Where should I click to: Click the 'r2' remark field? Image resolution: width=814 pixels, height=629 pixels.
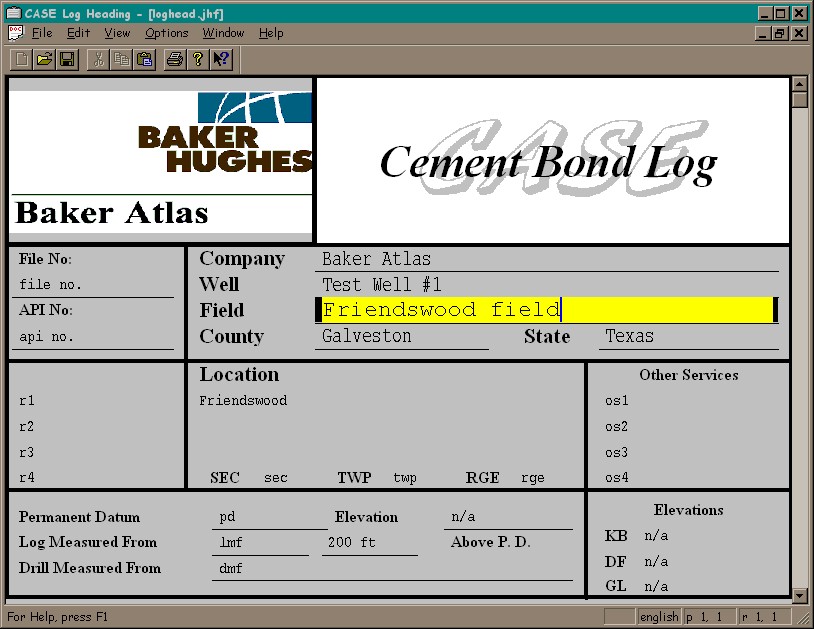click(26, 426)
